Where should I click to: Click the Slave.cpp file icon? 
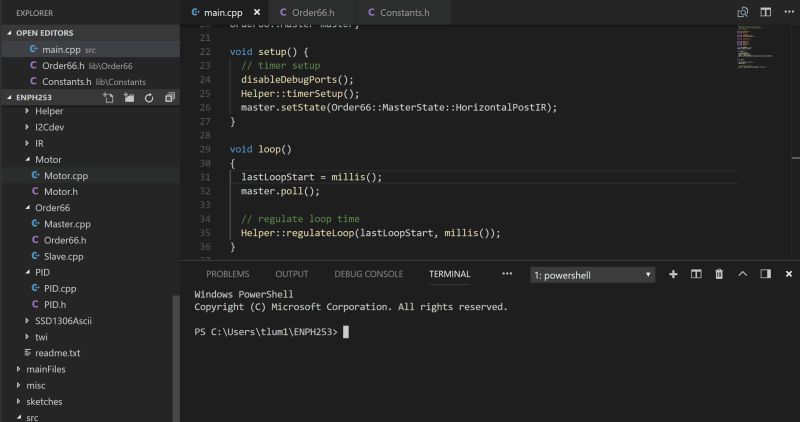35,256
